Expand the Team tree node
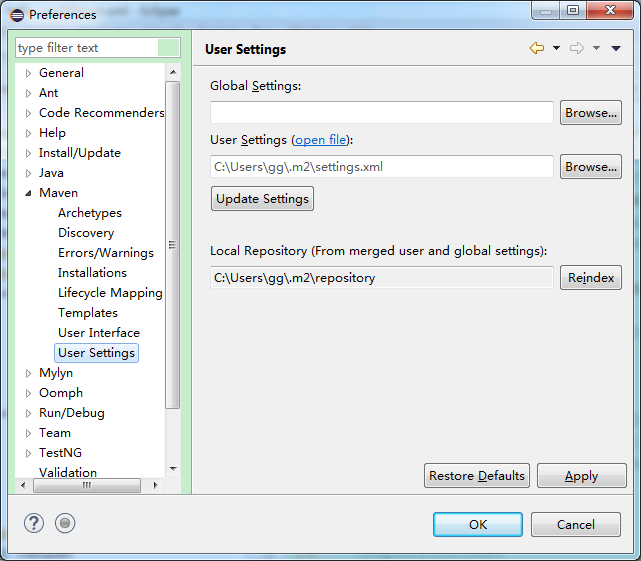641x561 pixels. pos(28,433)
